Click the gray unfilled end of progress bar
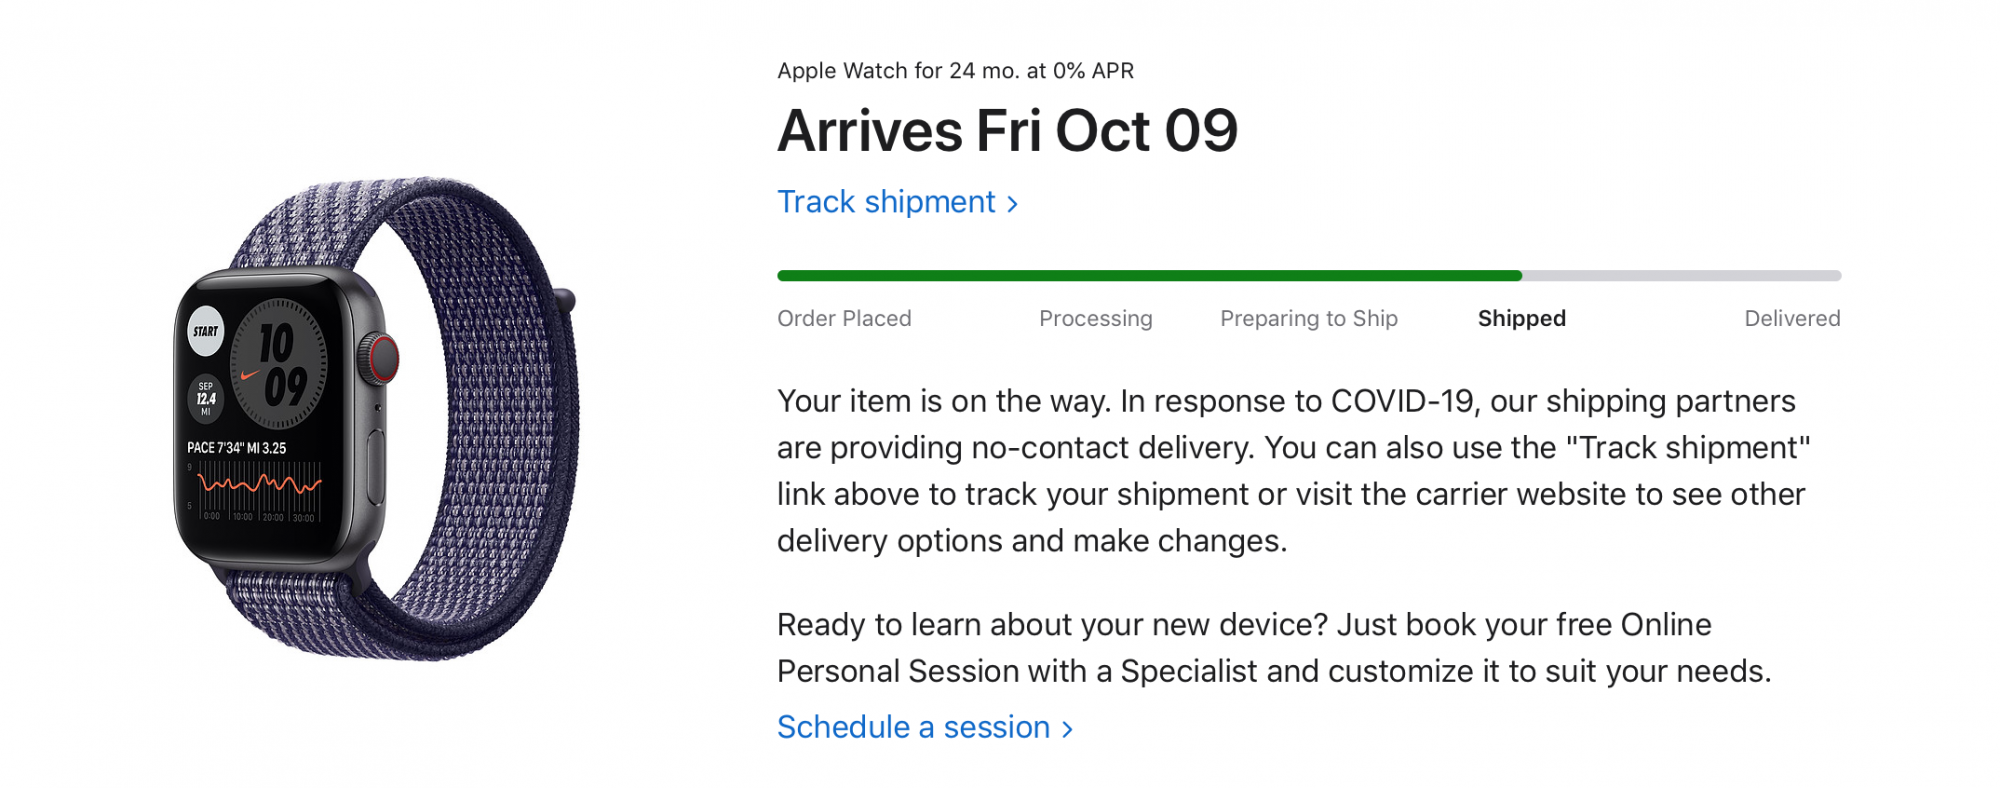Viewport: 2000px width, 788px height. pos(1681,275)
